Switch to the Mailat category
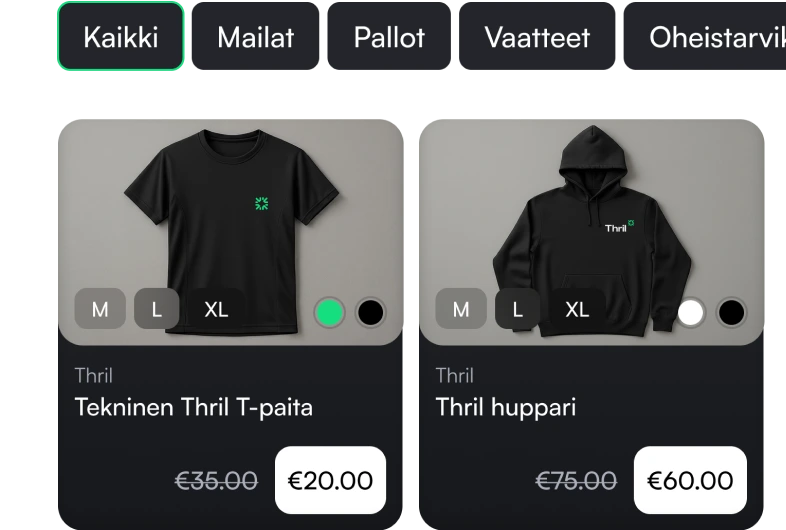 click(x=255, y=36)
